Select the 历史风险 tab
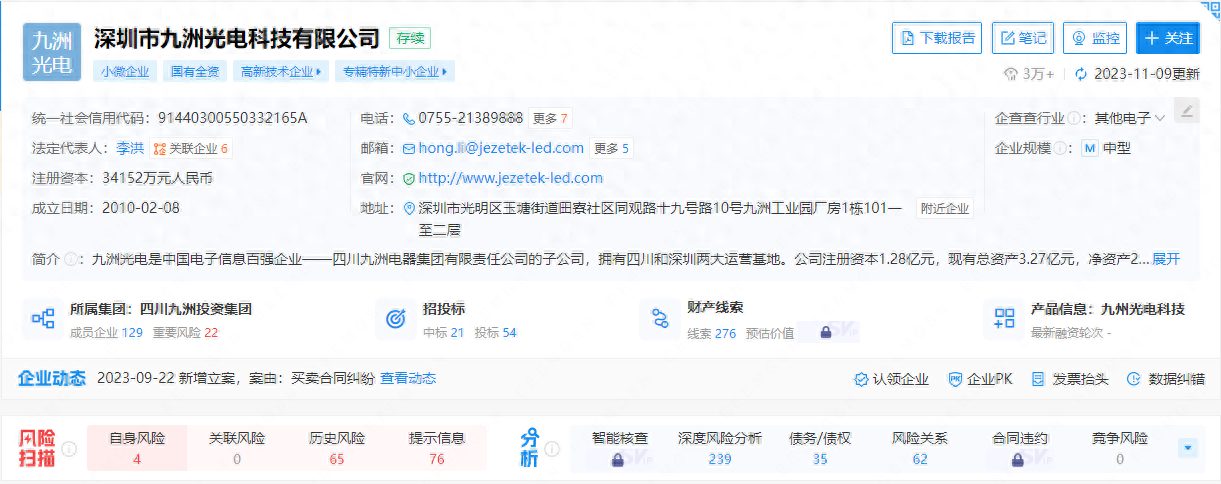This screenshot has height=484, width=1221. [337, 448]
